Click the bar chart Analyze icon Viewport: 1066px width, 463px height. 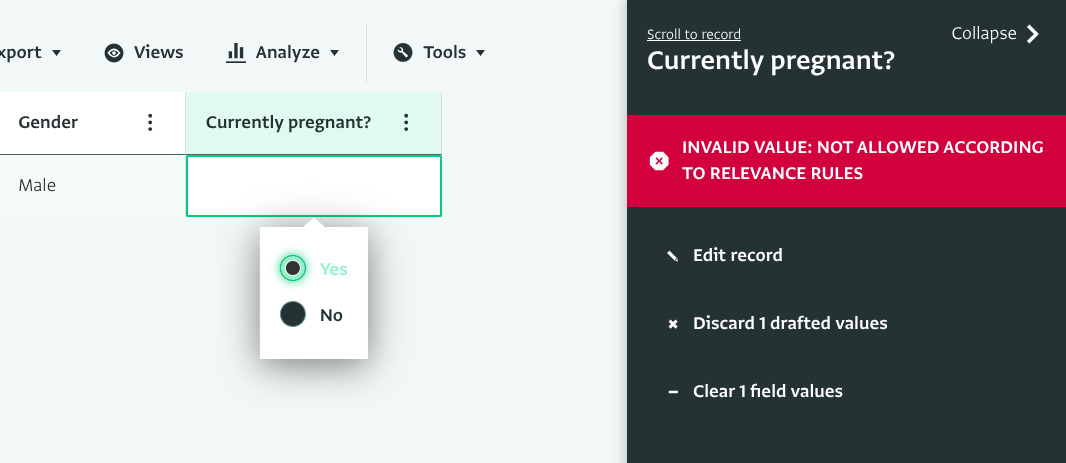tap(235, 52)
